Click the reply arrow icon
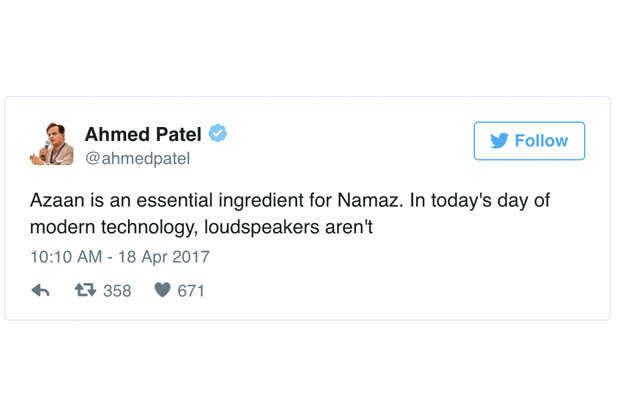The height and width of the screenshot is (400, 620). 40,291
